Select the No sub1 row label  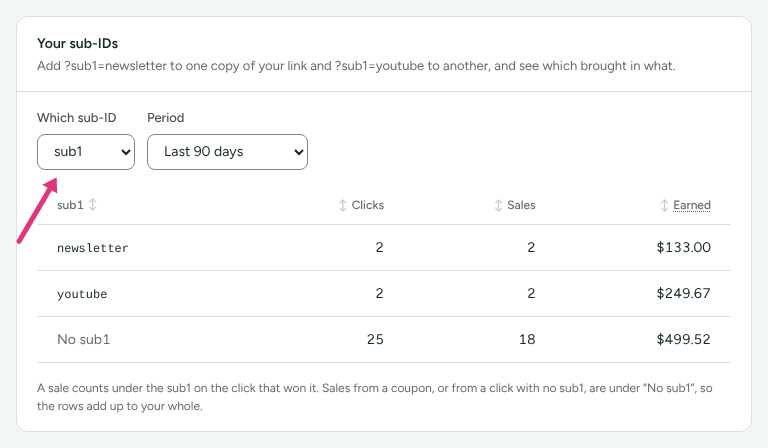point(84,339)
